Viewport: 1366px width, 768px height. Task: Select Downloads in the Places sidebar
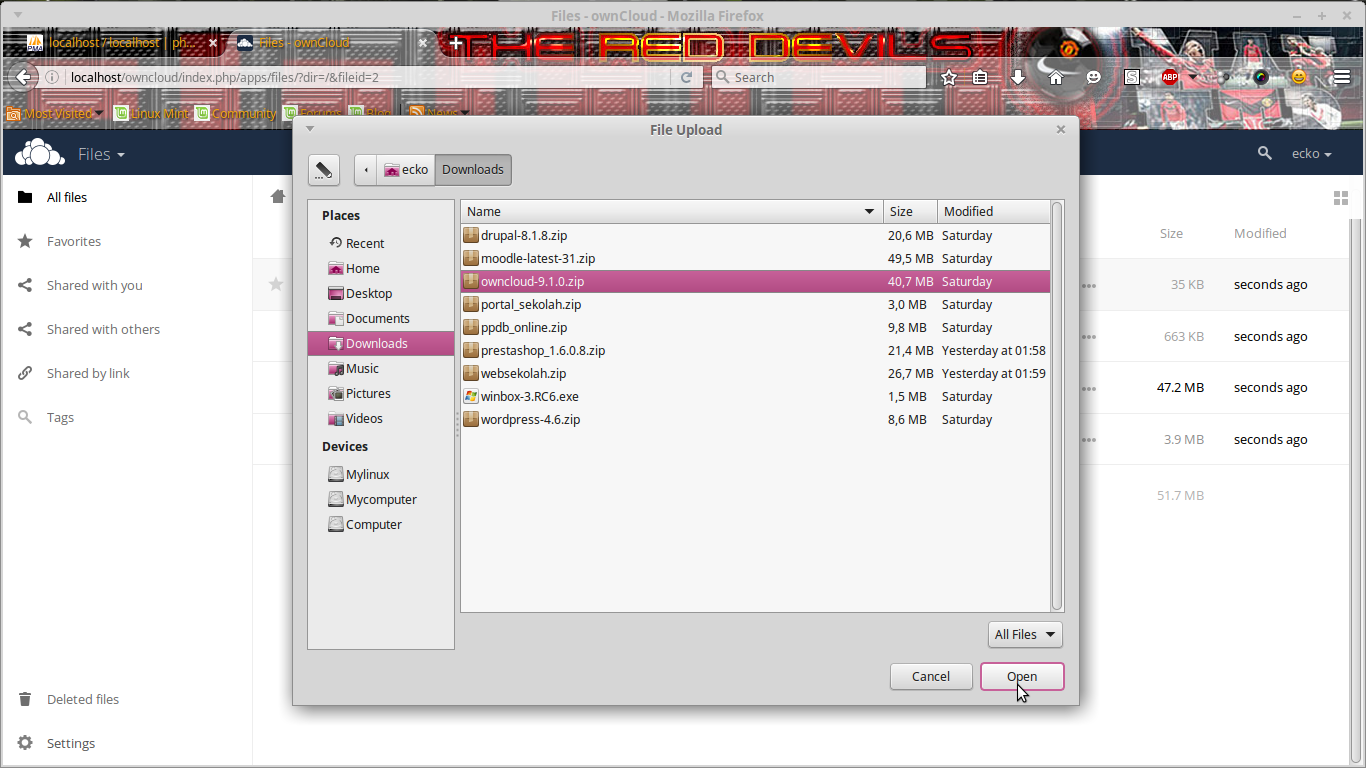(381, 343)
